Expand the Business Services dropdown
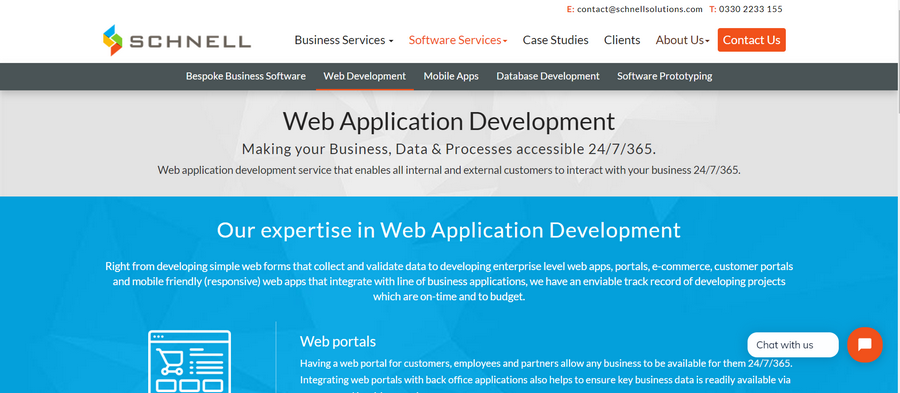 [x=344, y=40]
